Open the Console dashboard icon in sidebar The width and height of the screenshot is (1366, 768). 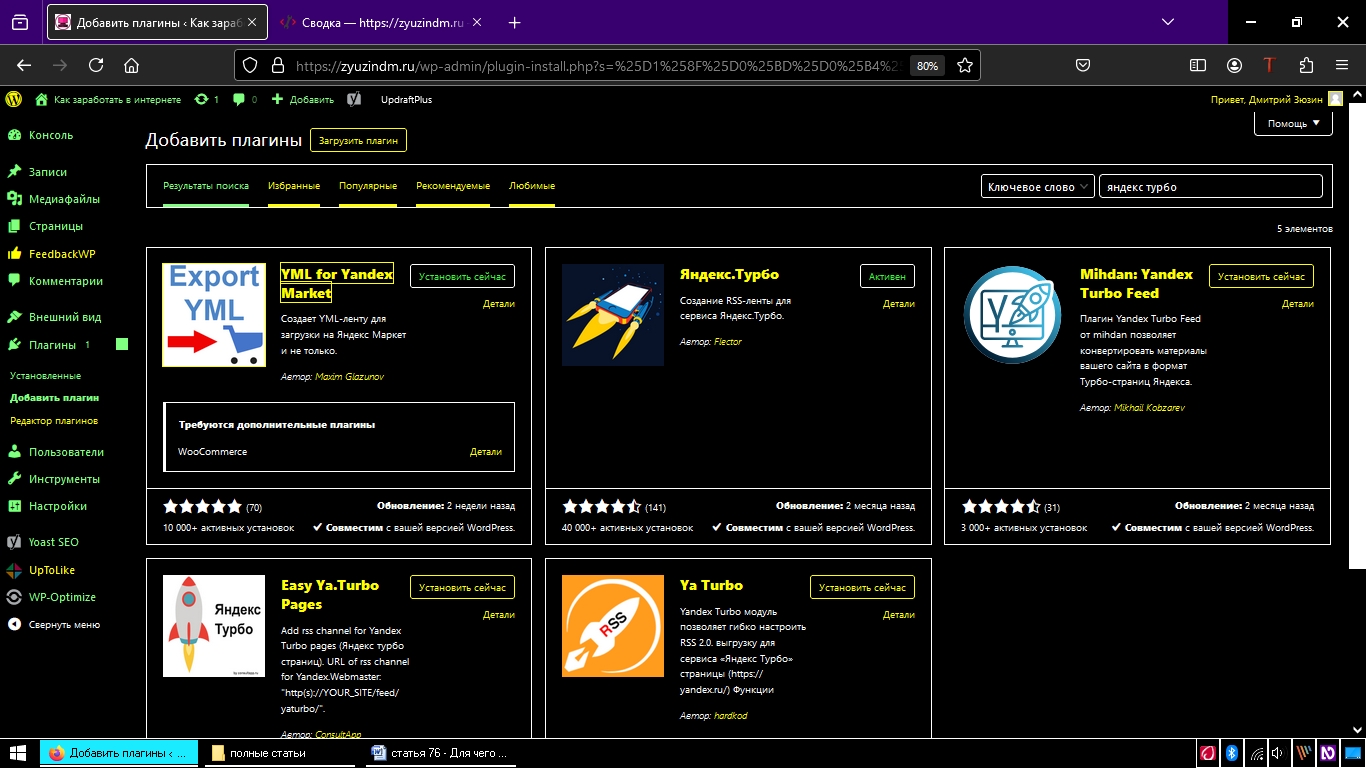(x=14, y=135)
